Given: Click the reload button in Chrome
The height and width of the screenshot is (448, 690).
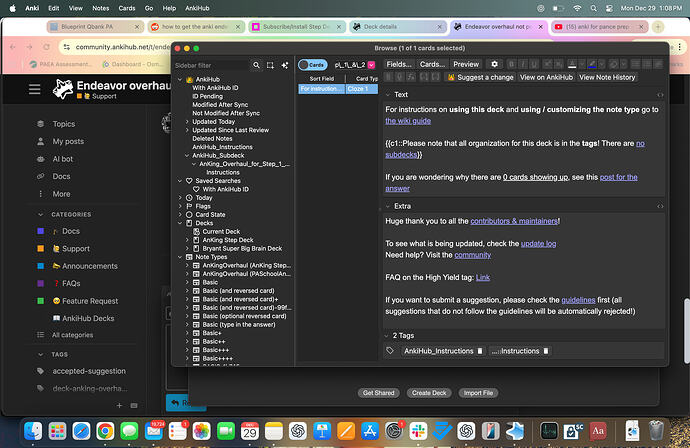Looking at the screenshot, I should point(46,47).
